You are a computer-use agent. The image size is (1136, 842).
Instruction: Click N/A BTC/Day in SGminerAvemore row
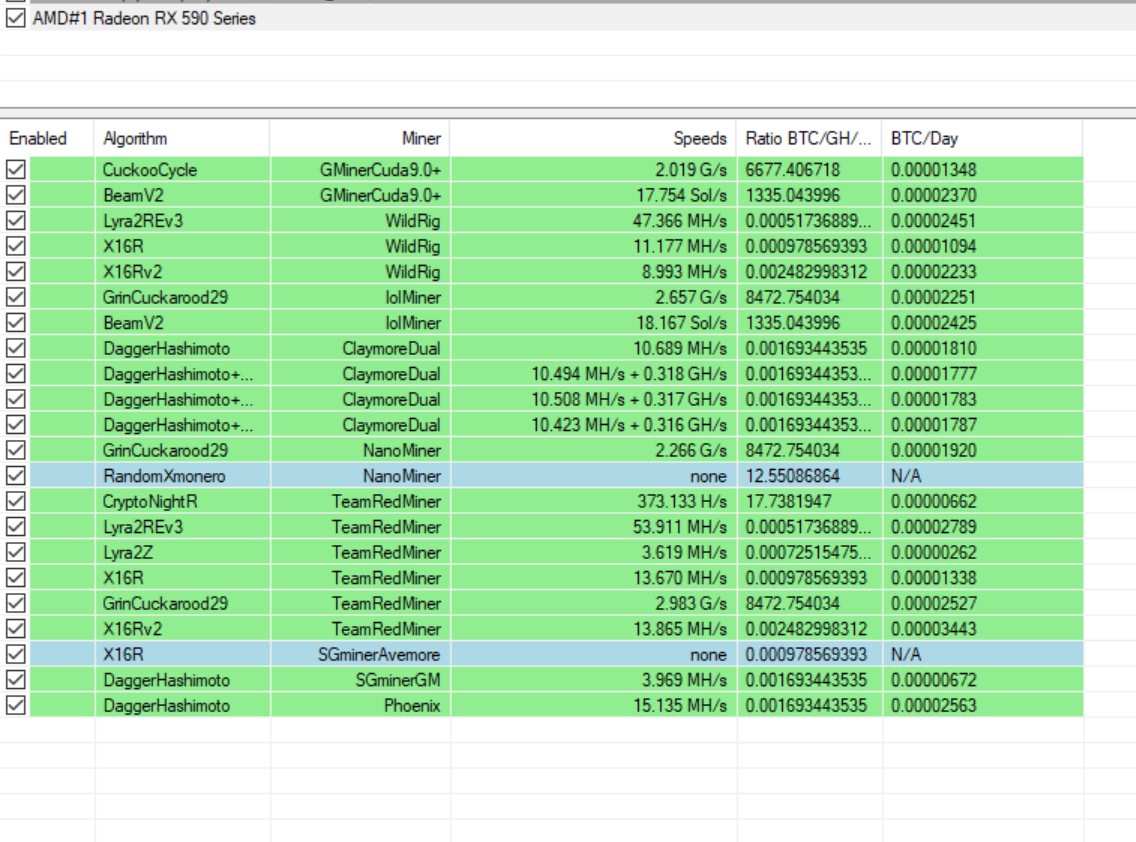click(906, 654)
